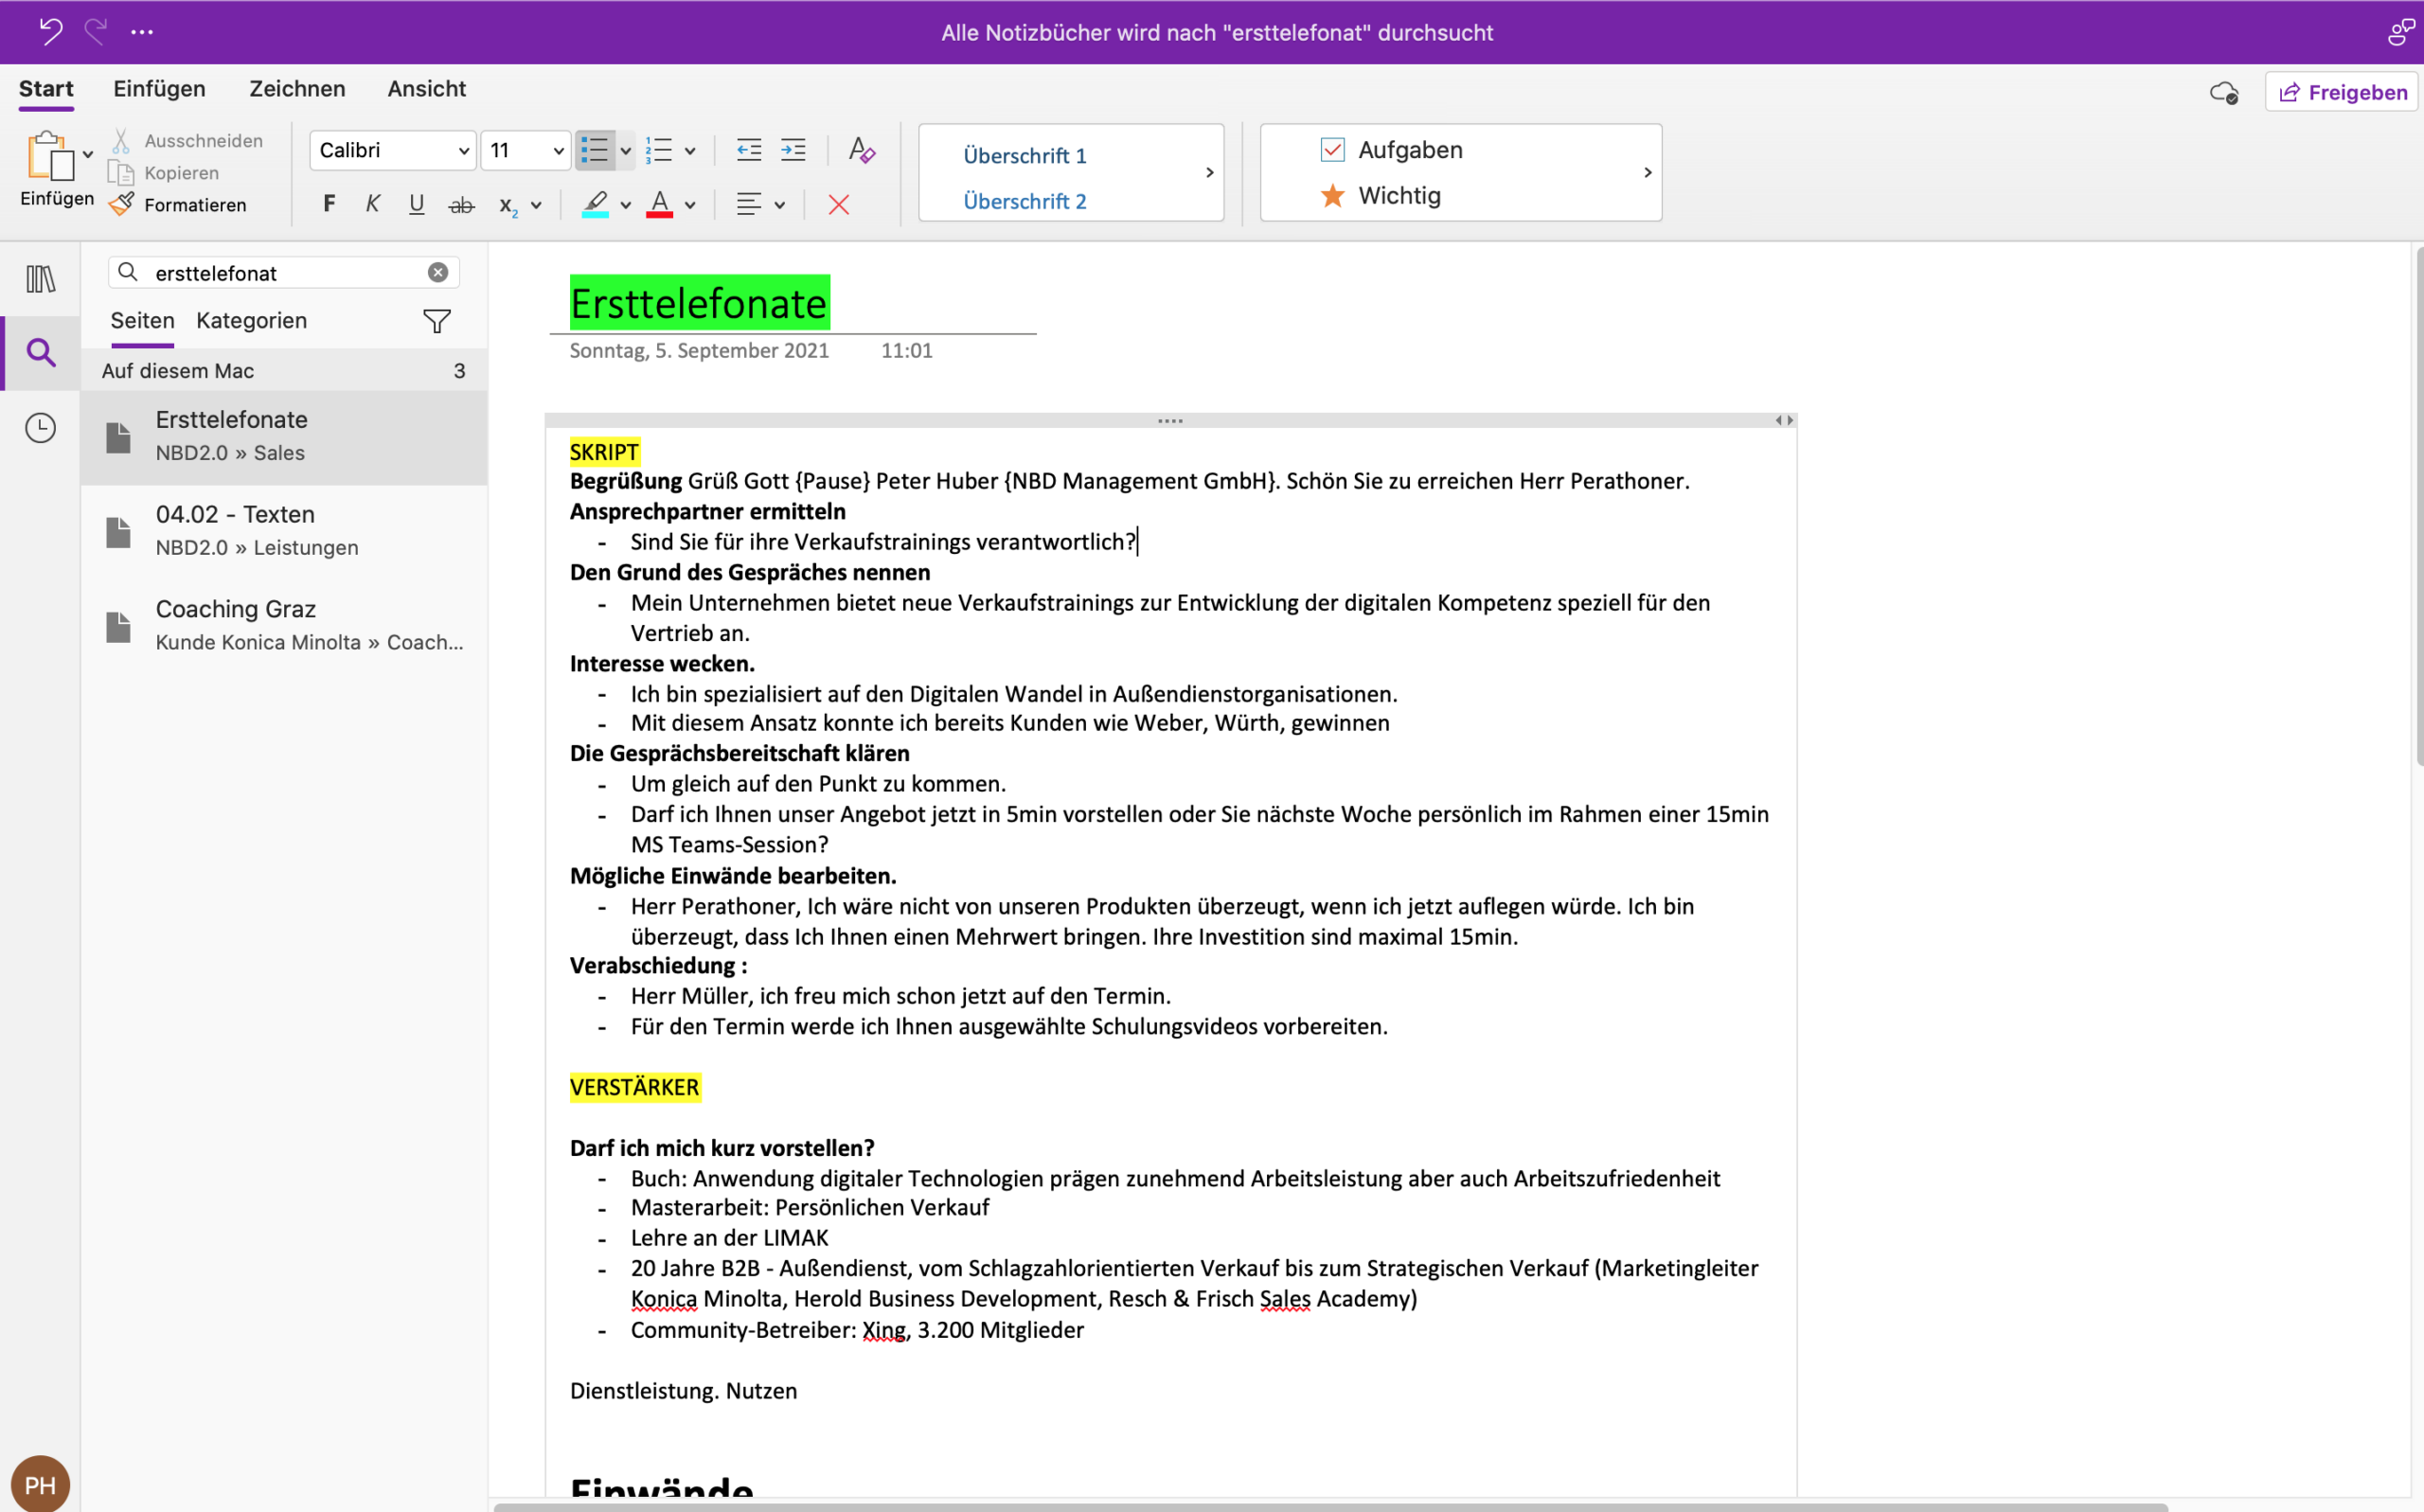2424x1512 pixels.
Task: Apply highlight using the marker icon
Action: click(x=595, y=205)
